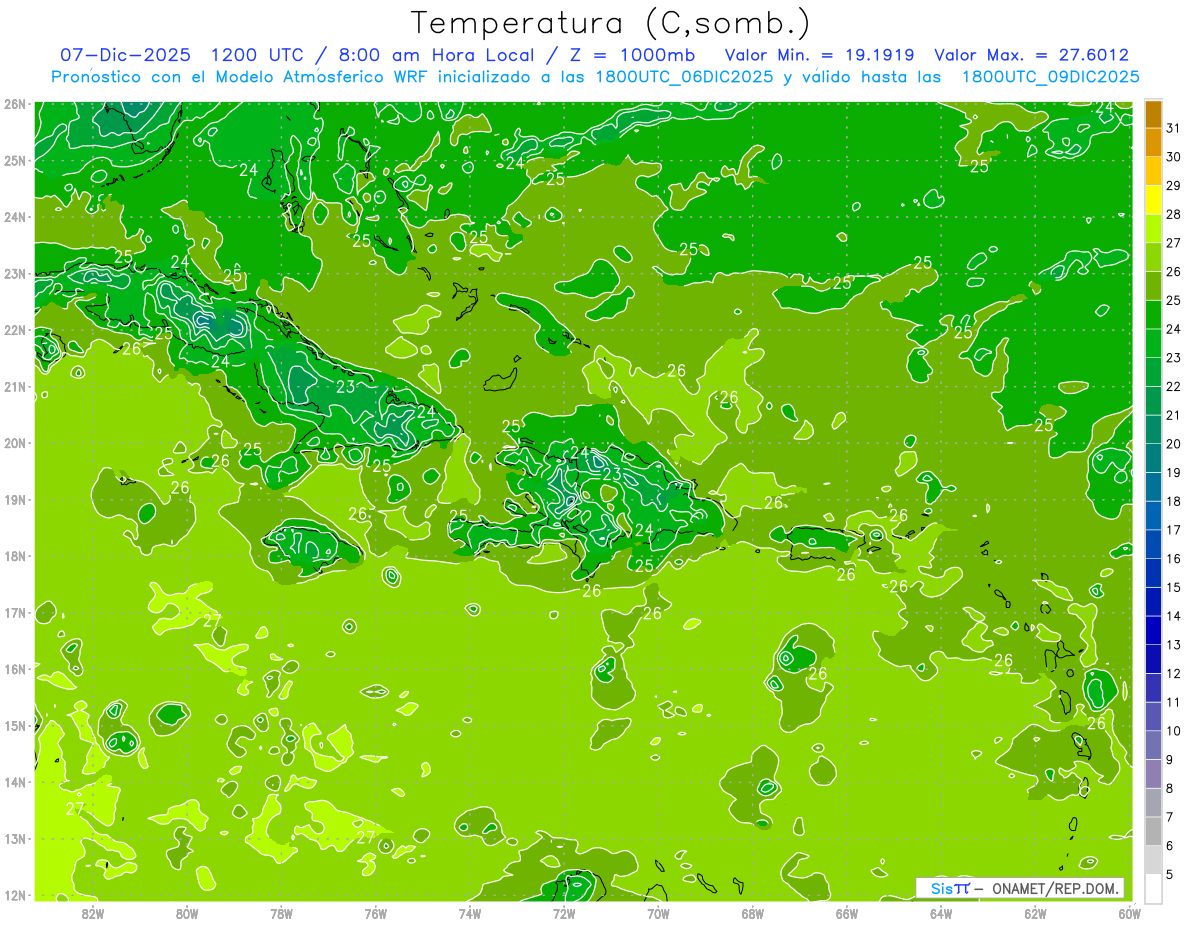
Task: Click the "66W" longitude axis label
Action: [x=847, y=913]
